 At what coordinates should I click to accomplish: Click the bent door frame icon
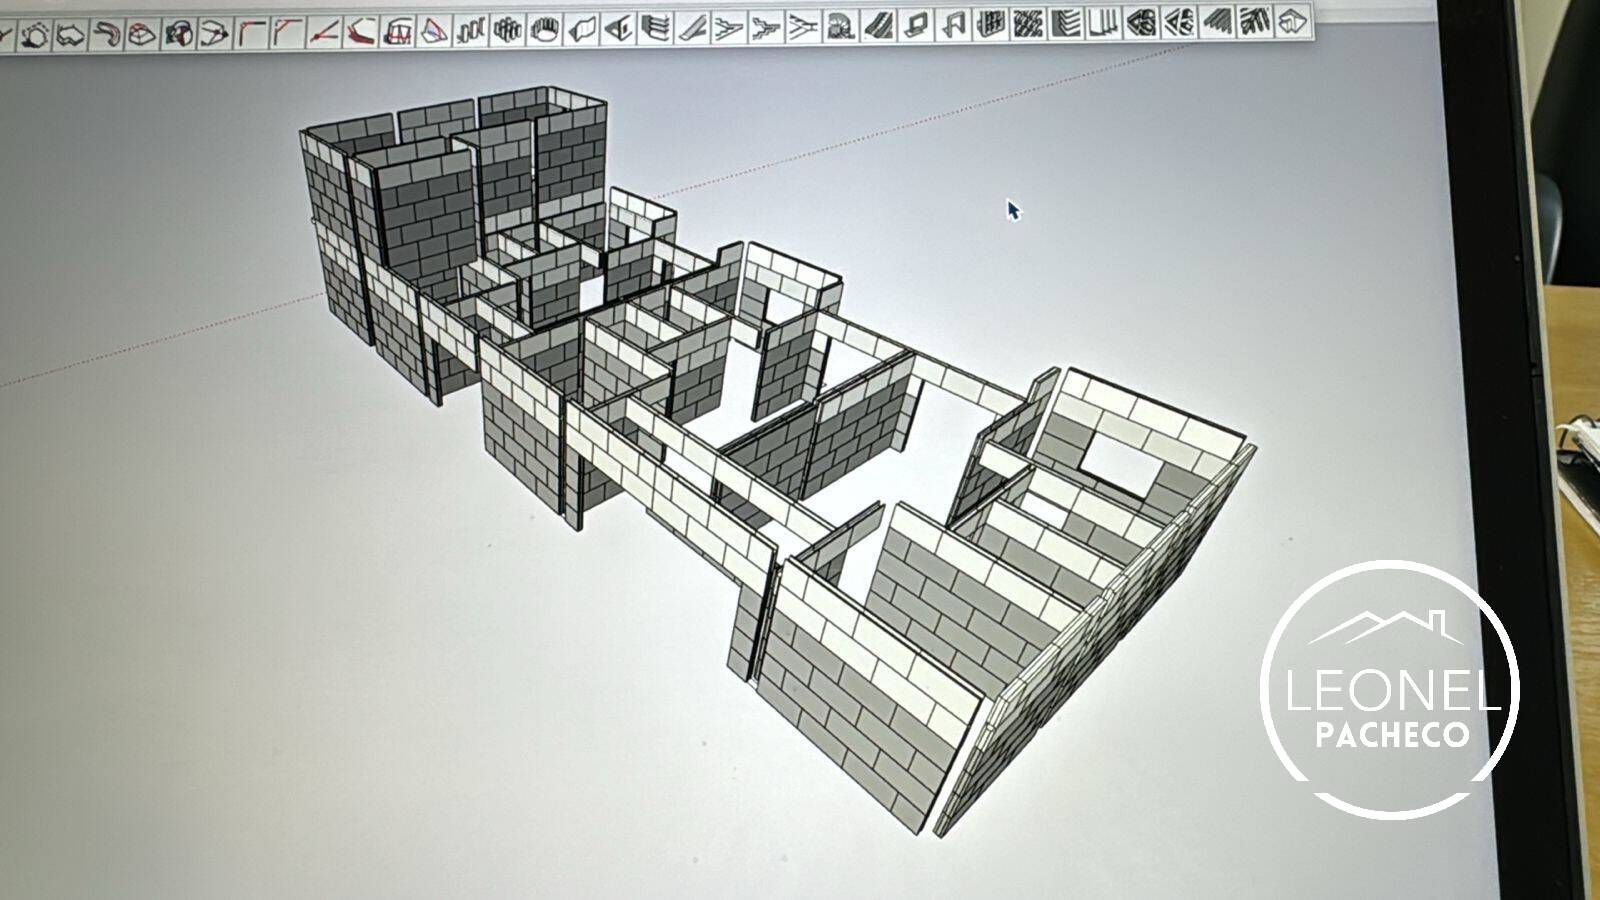953,24
